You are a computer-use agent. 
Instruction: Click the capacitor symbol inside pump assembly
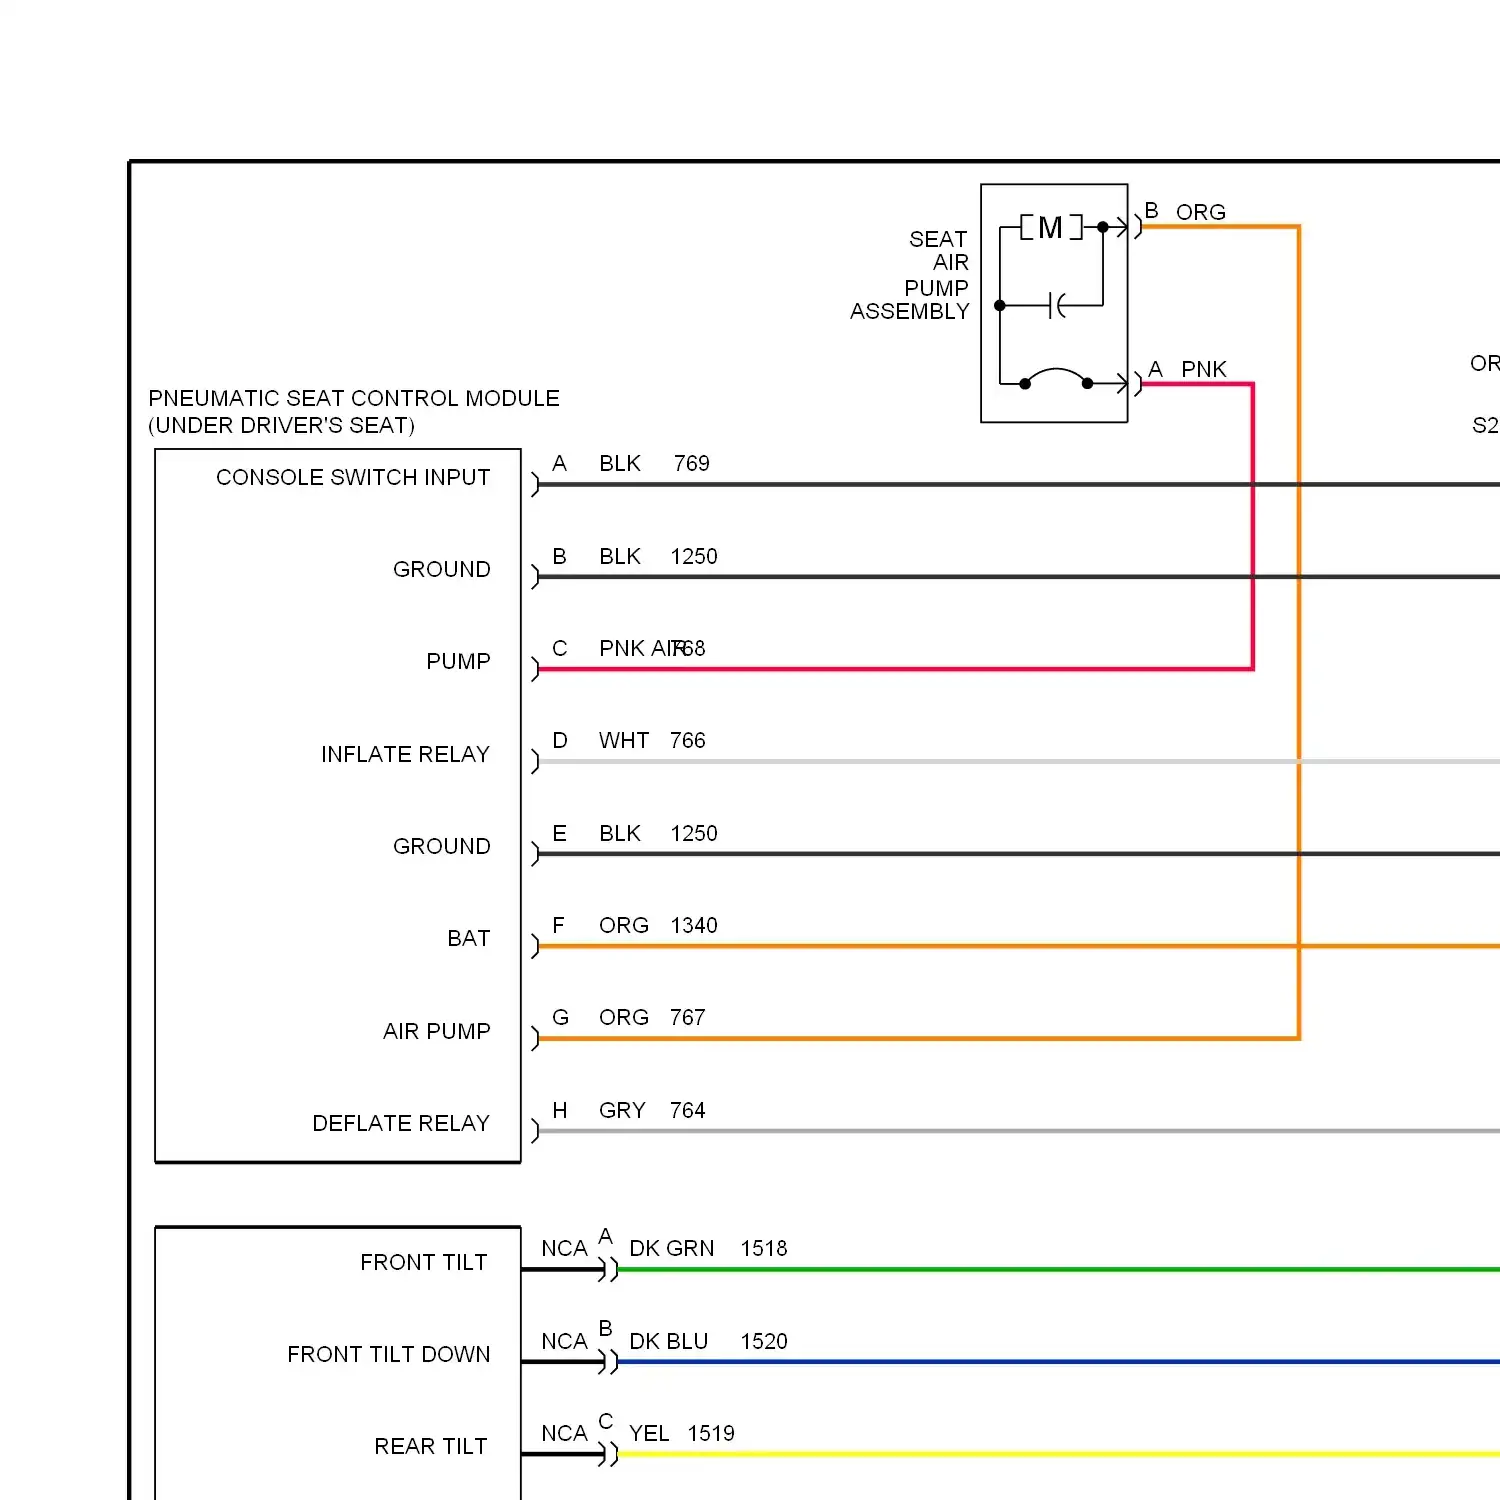1056,305
